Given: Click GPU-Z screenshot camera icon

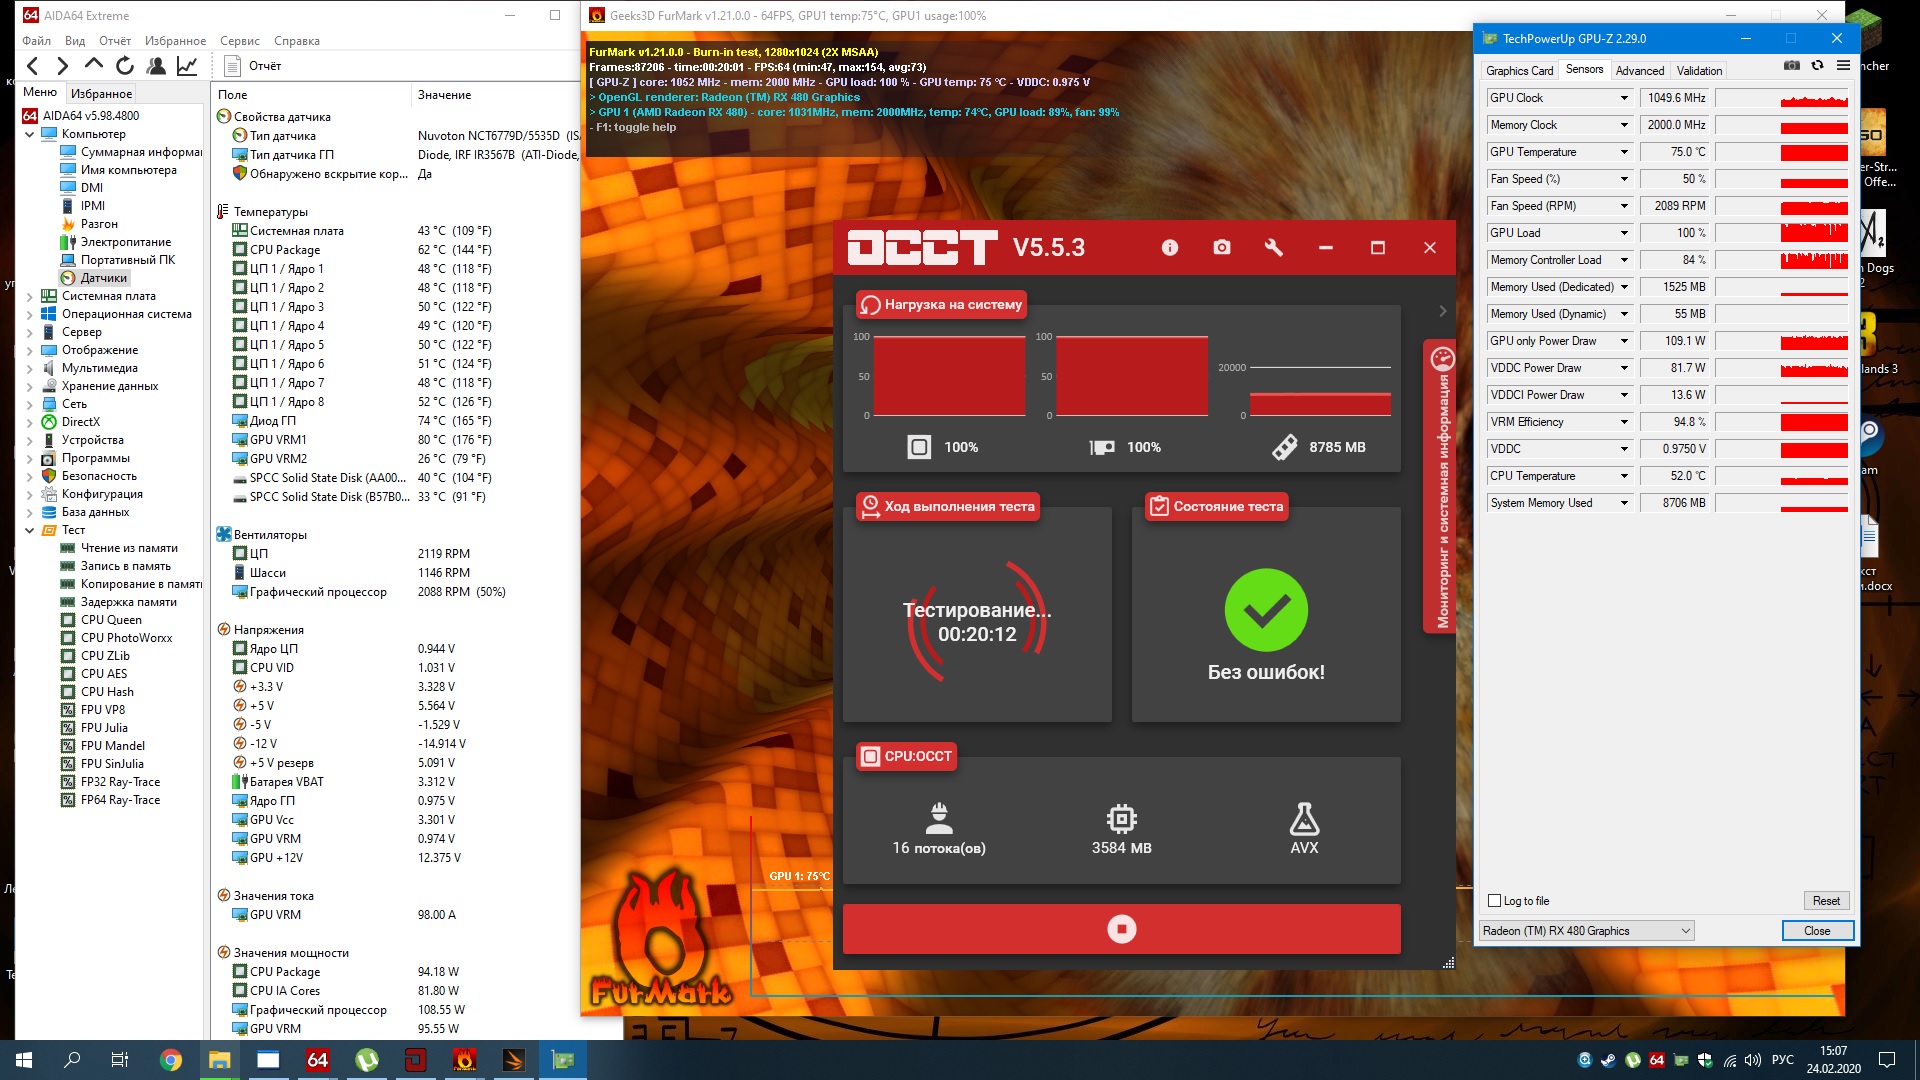Looking at the screenshot, I should [x=1791, y=66].
